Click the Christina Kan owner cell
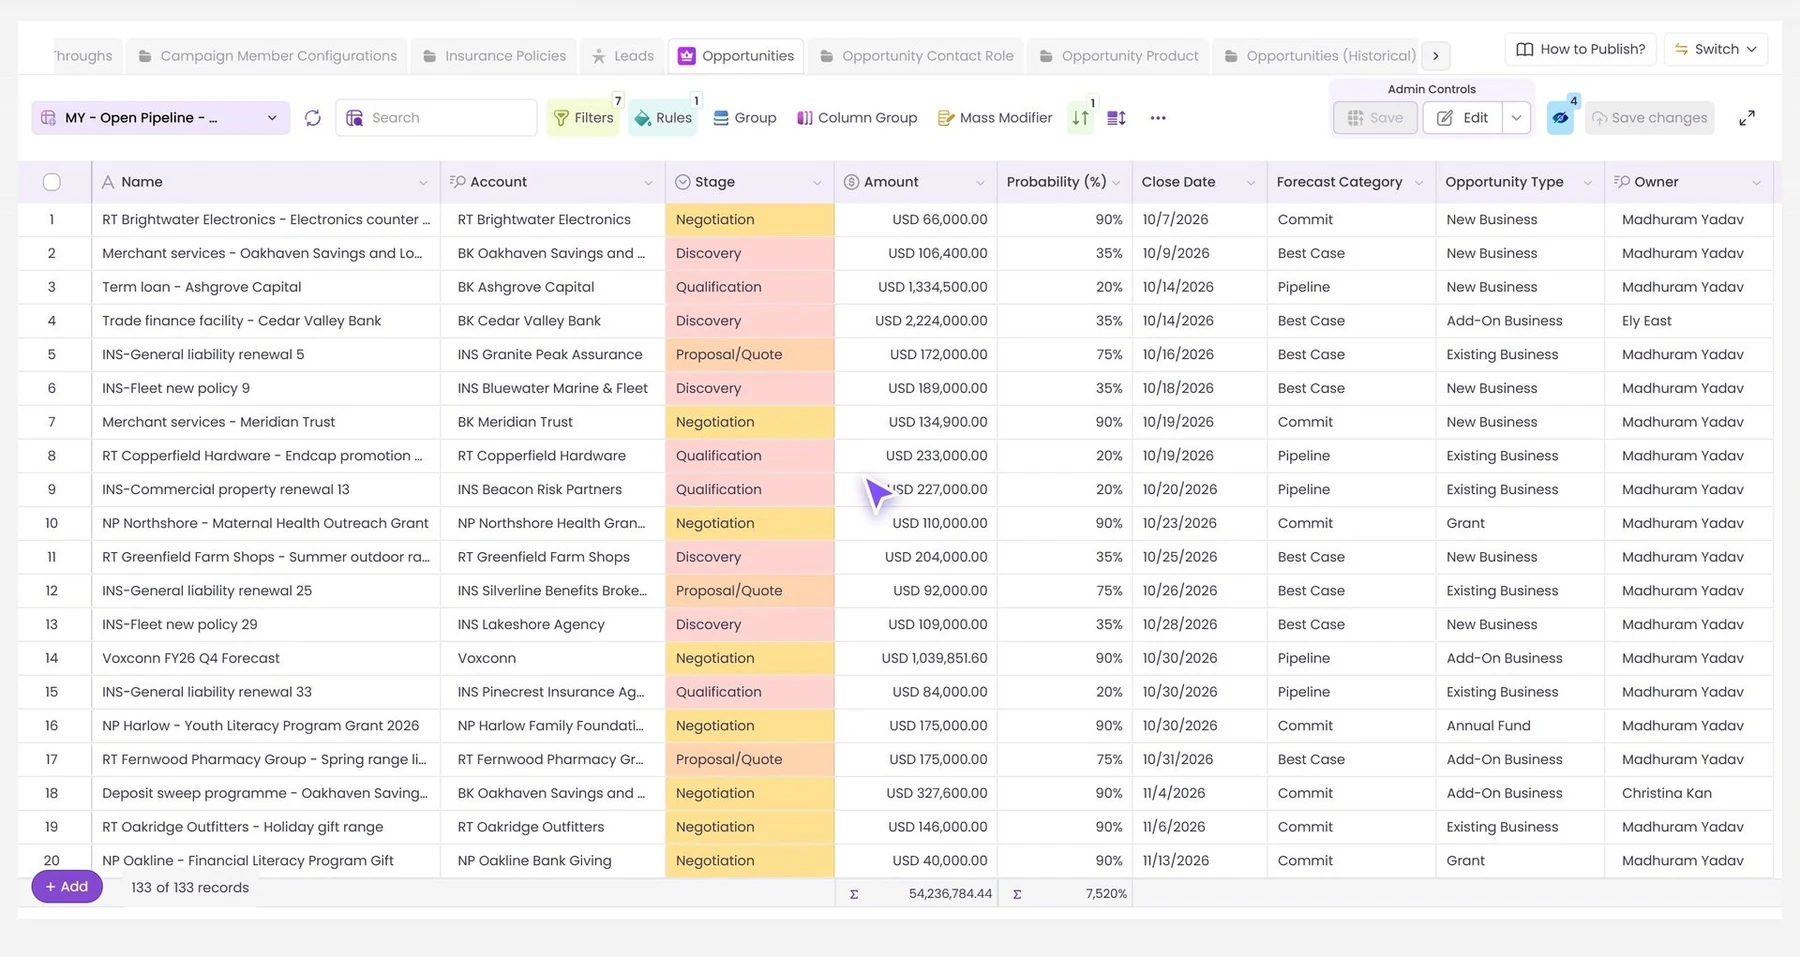The width and height of the screenshot is (1800, 957). (1689, 793)
